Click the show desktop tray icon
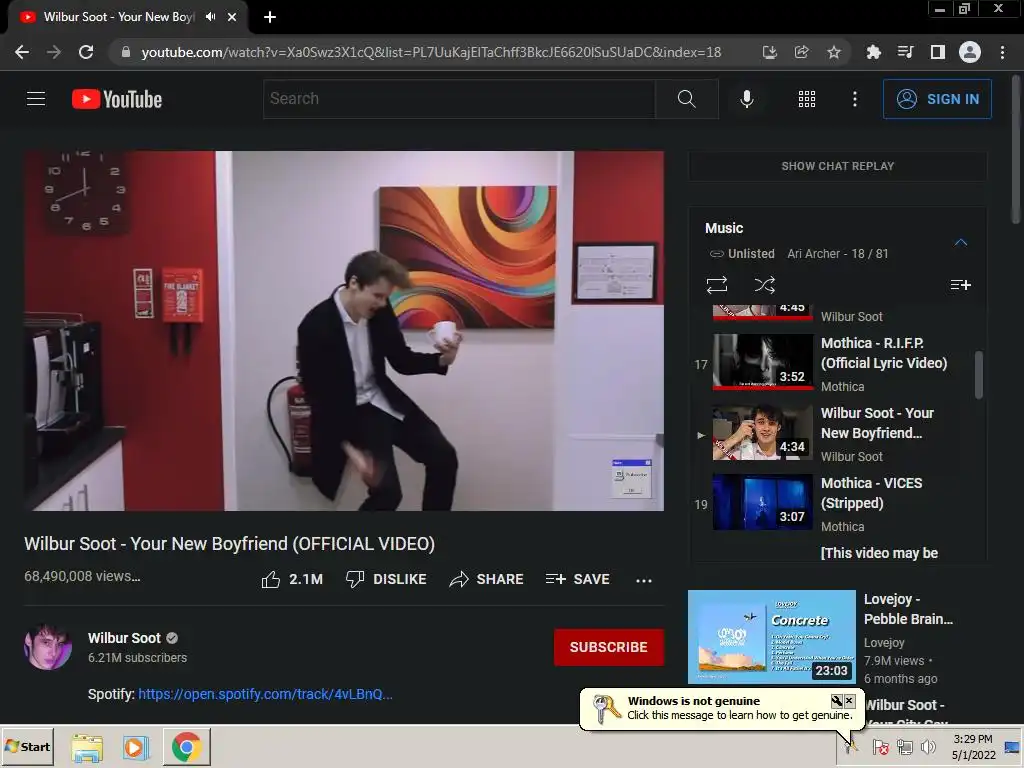This screenshot has height=768, width=1024. tap(1013, 746)
